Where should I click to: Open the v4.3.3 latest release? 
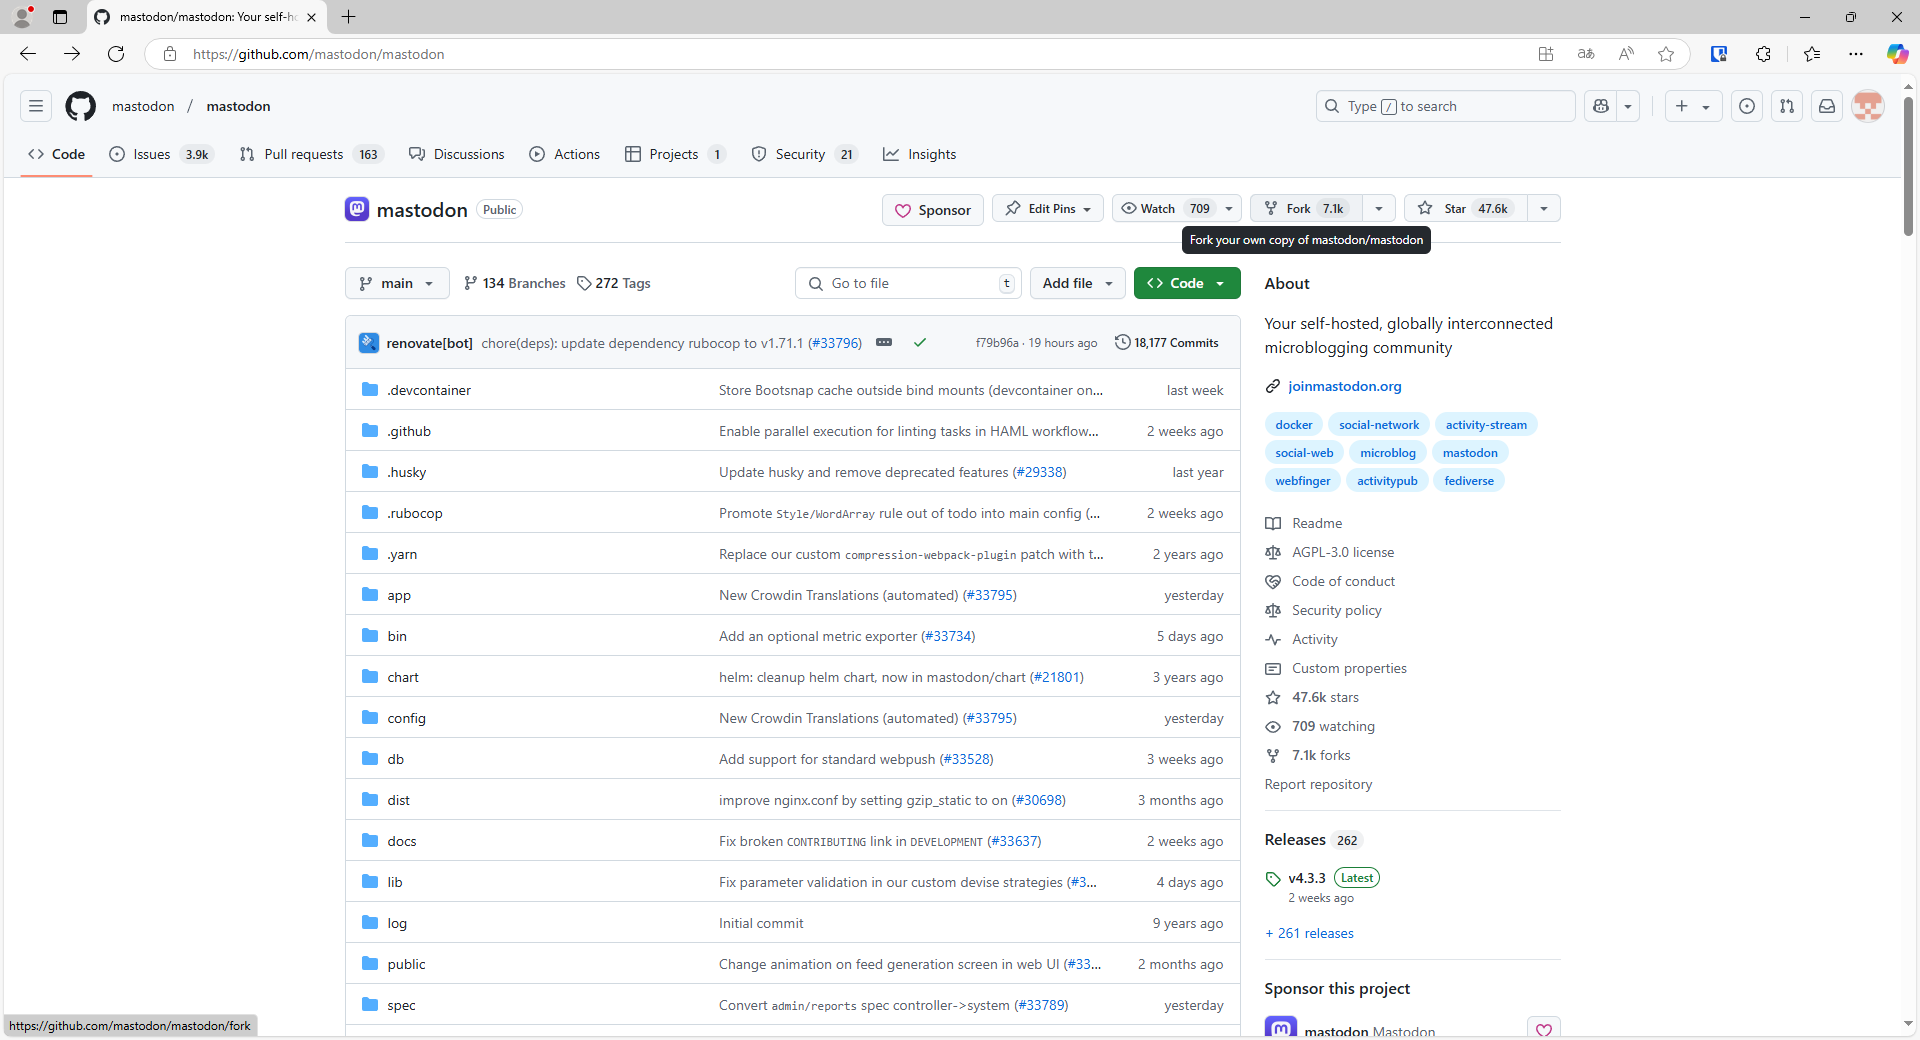(x=1307, y=878)
